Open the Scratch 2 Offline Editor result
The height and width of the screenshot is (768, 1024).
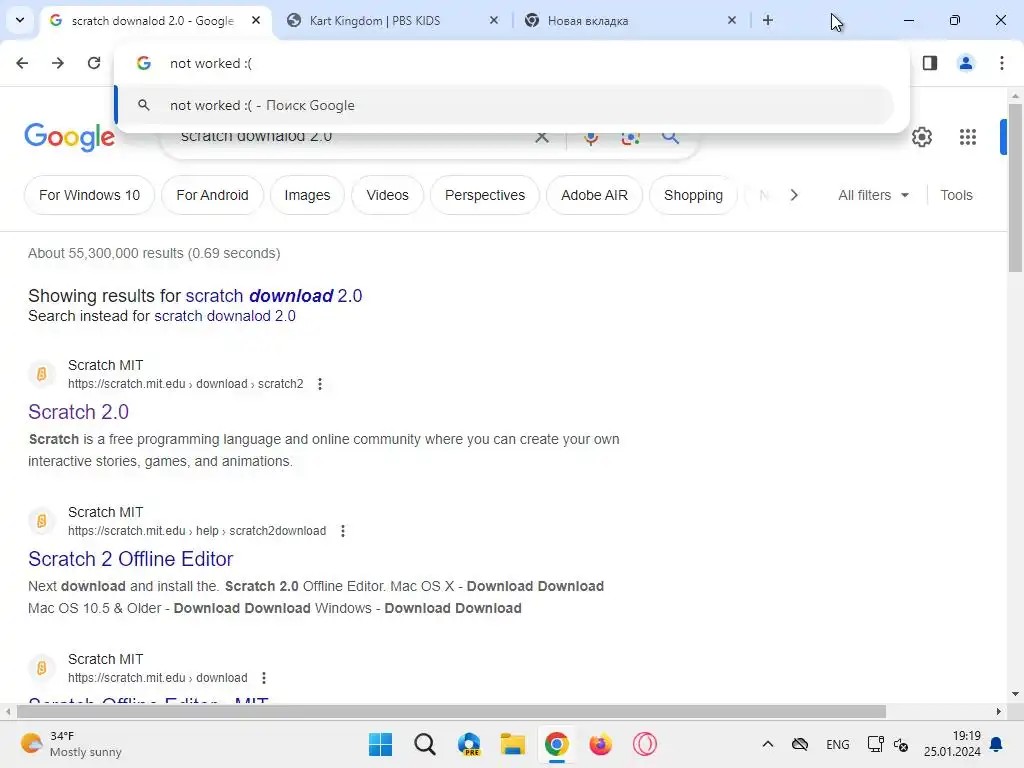tap(131, 559)
